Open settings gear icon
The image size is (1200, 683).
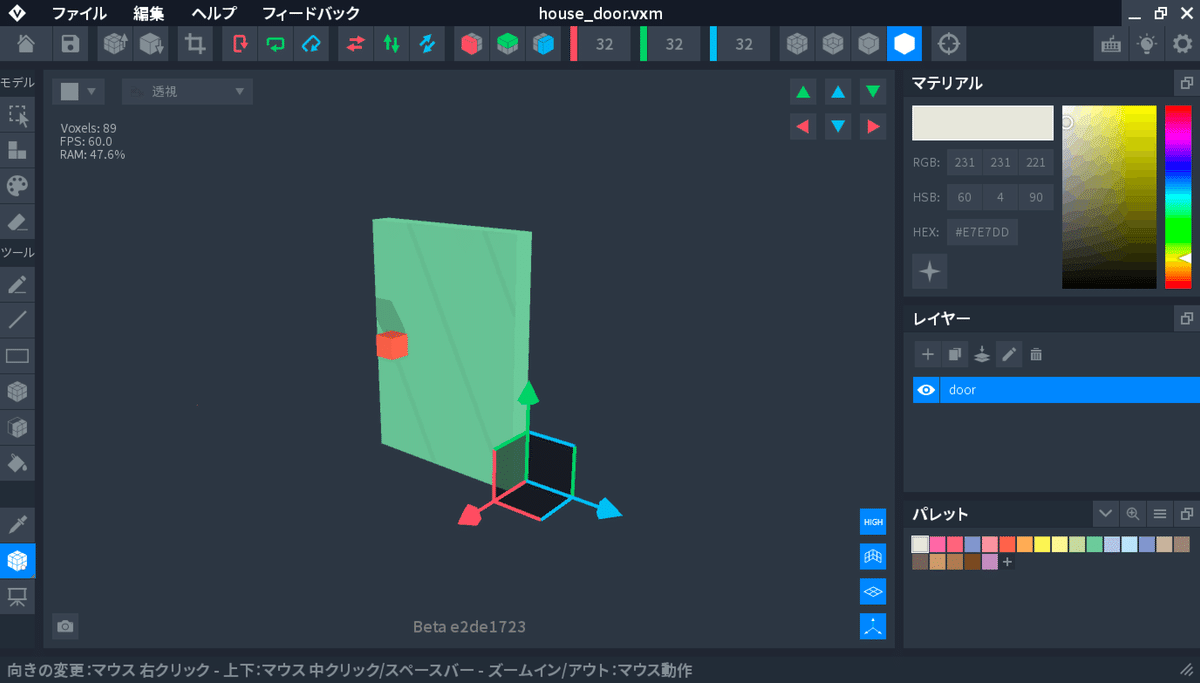(1183, 44)
